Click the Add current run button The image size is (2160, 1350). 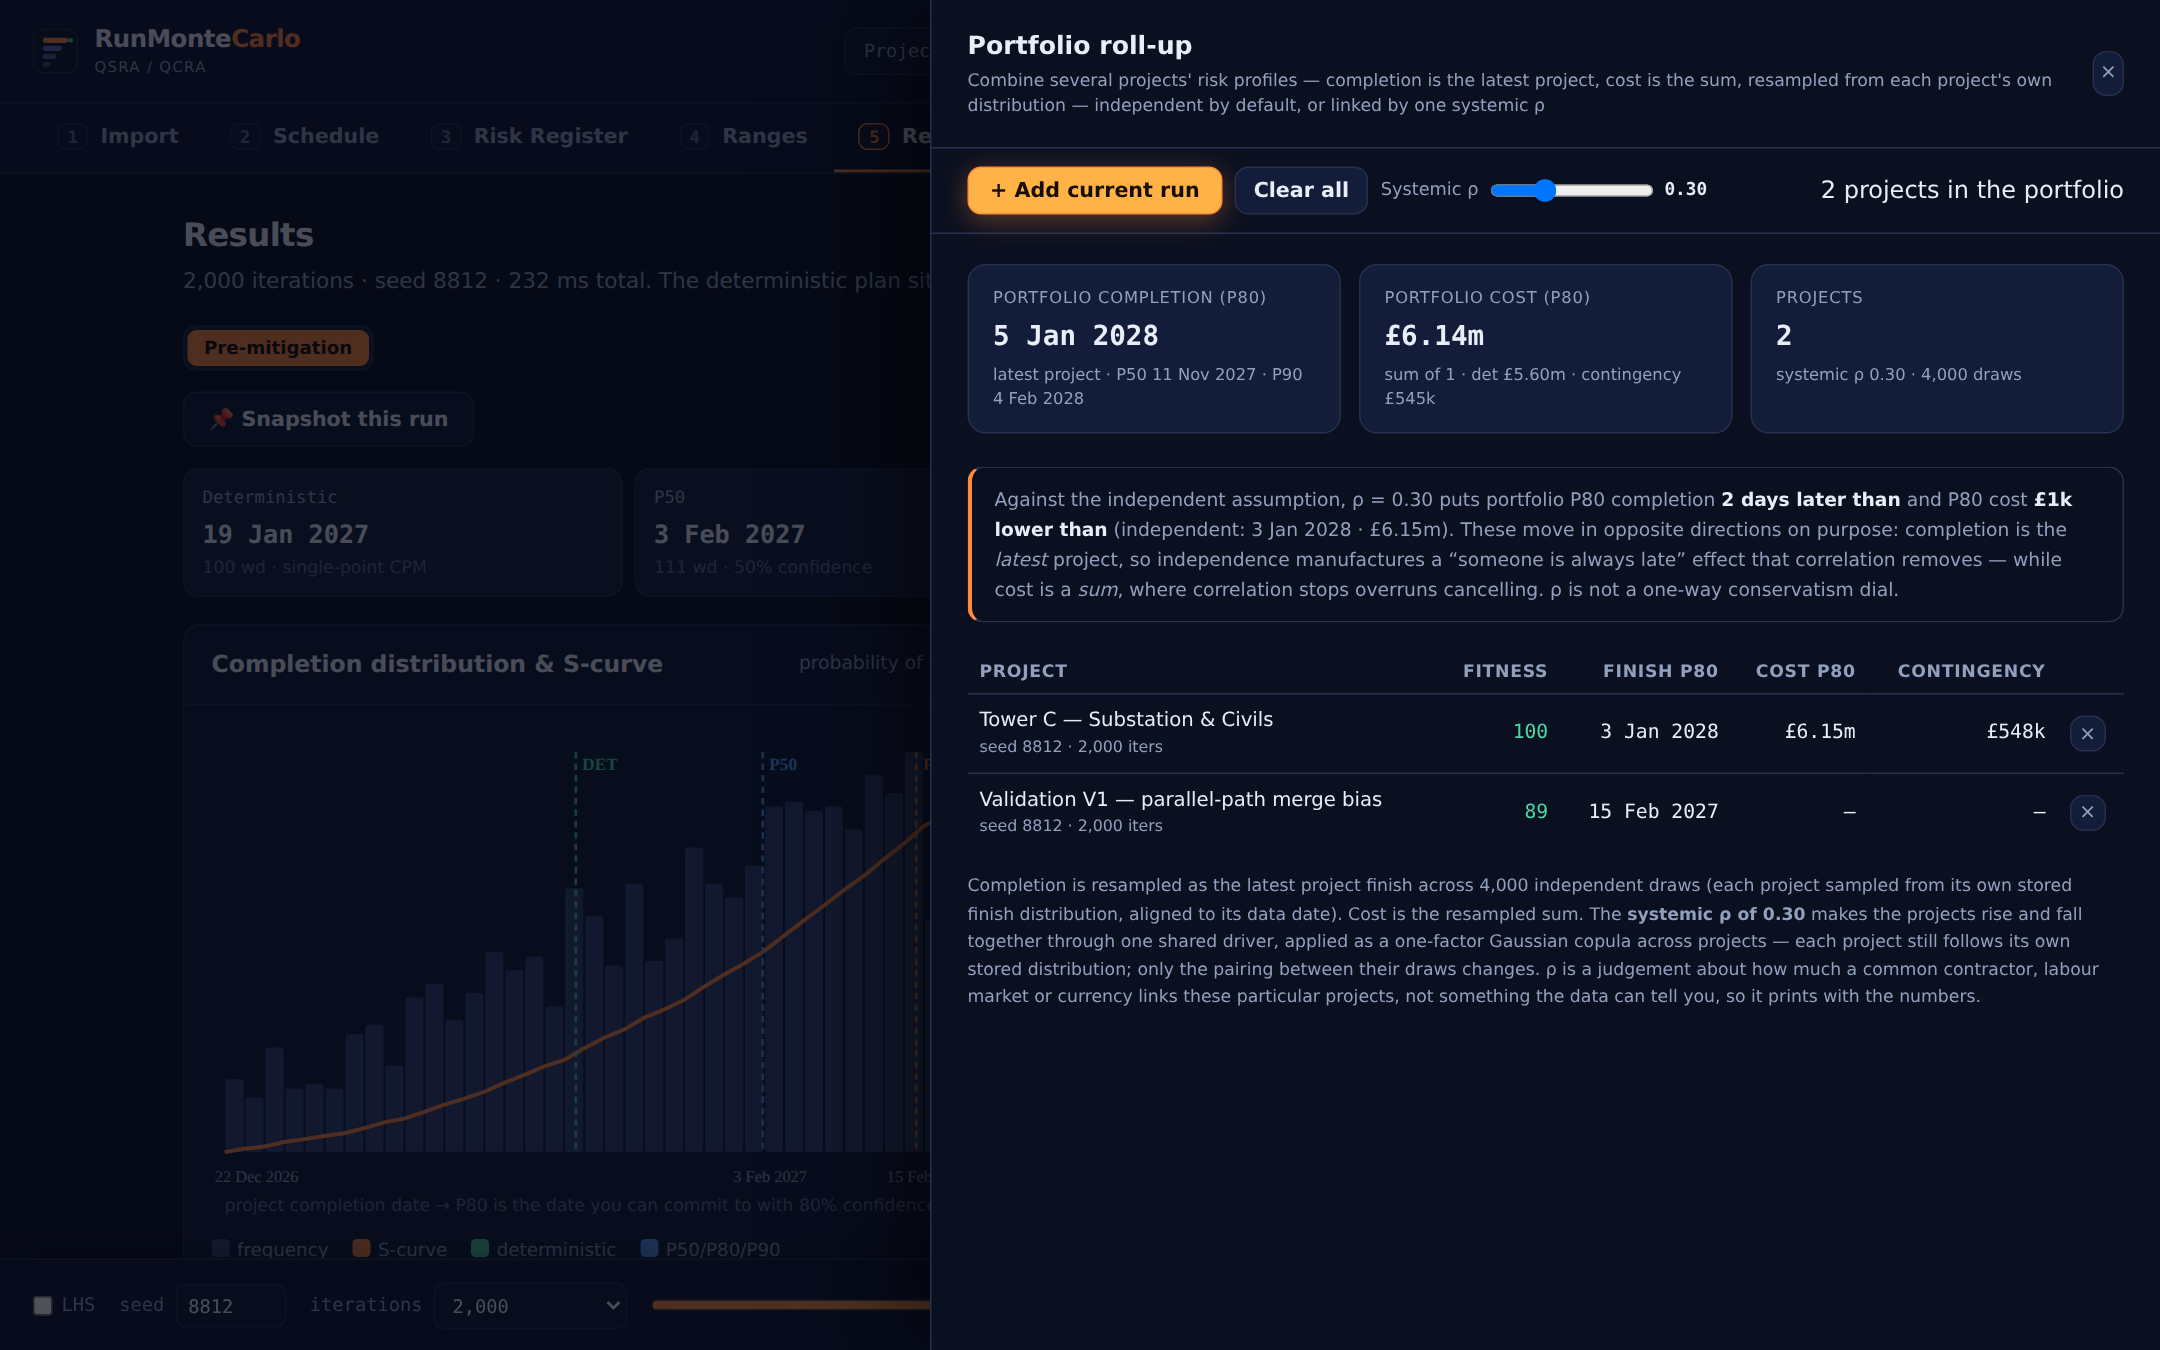(x=1095, y=190)
